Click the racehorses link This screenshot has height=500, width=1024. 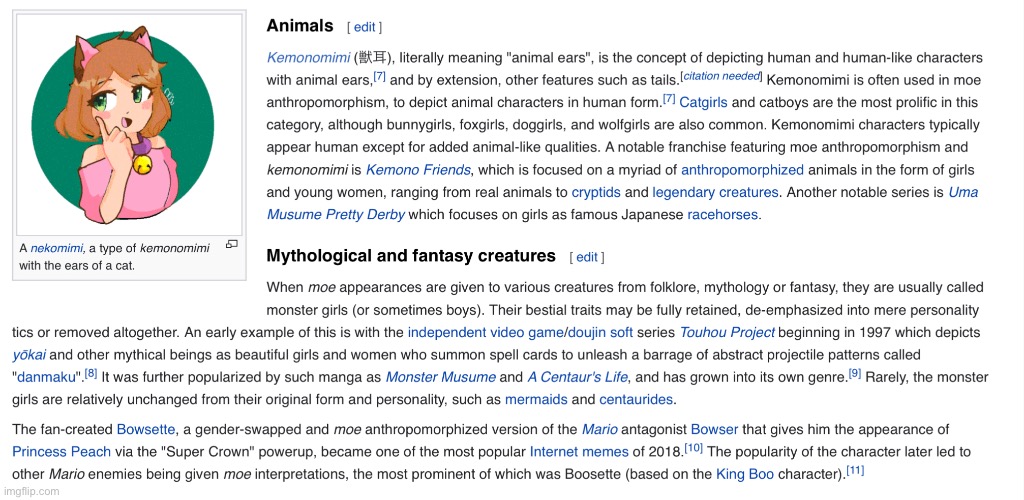tap(723, 215)
